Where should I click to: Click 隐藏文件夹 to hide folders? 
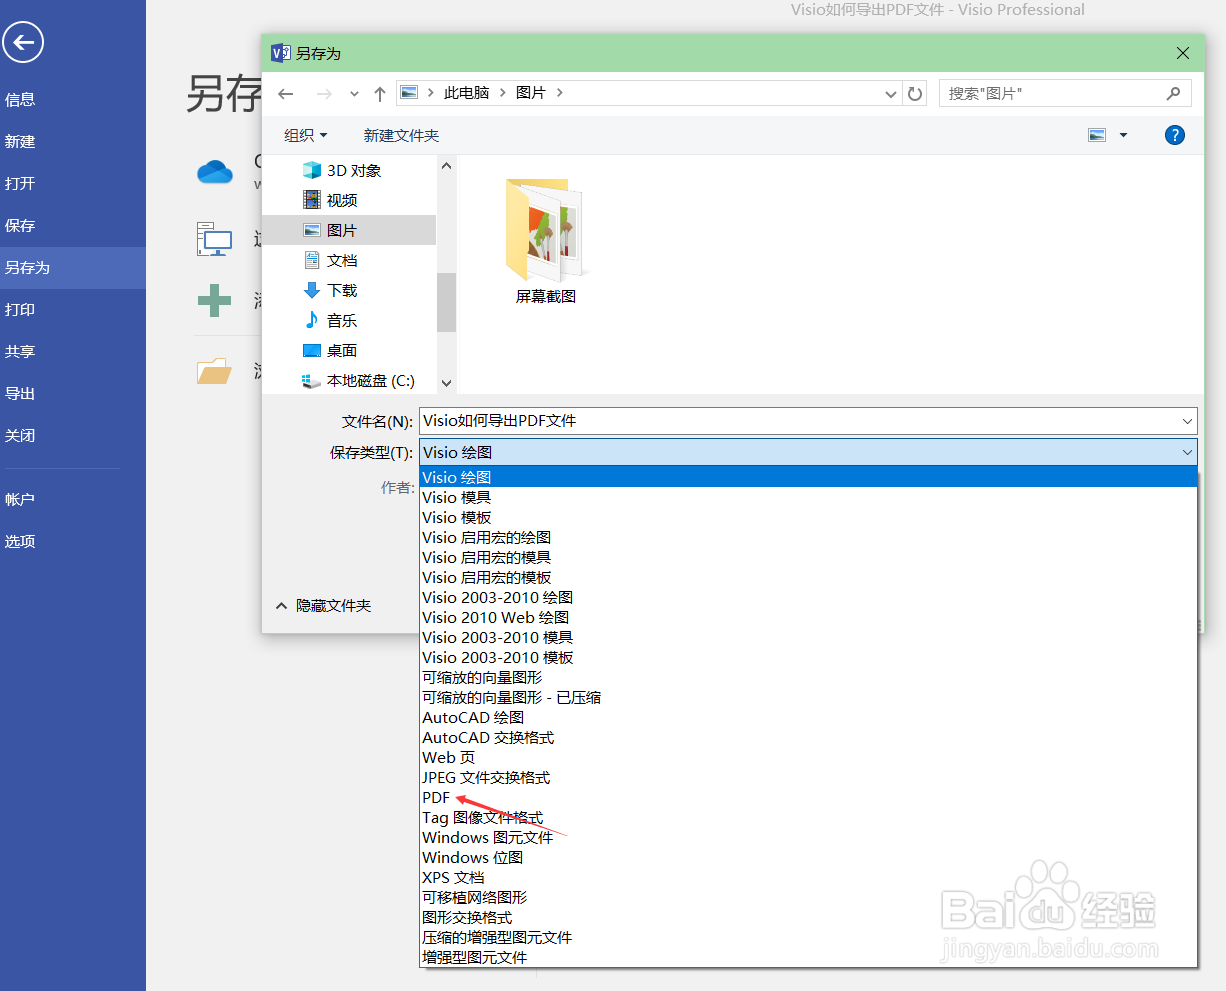coord(323,606)
